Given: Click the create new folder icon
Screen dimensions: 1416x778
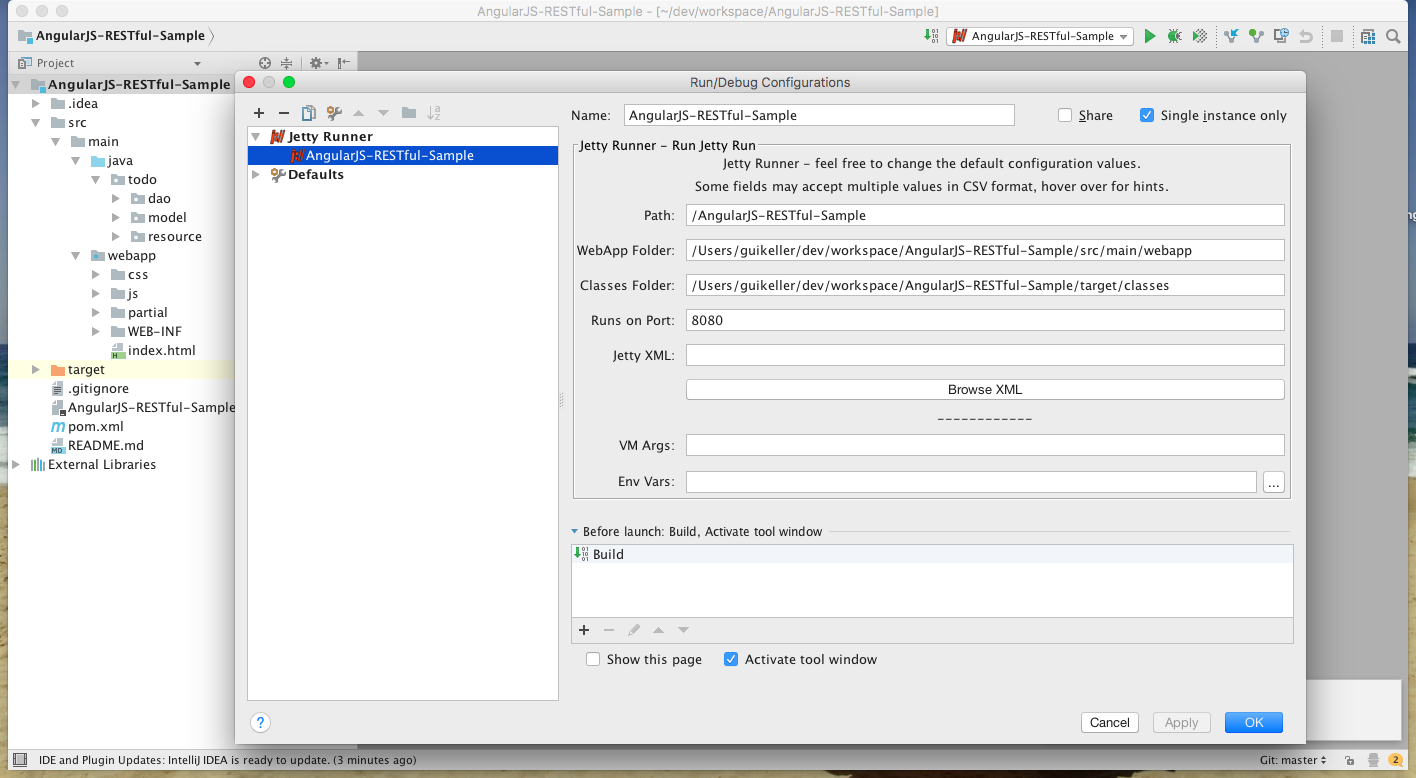Looking at the screenshot, I should (409, 113).
